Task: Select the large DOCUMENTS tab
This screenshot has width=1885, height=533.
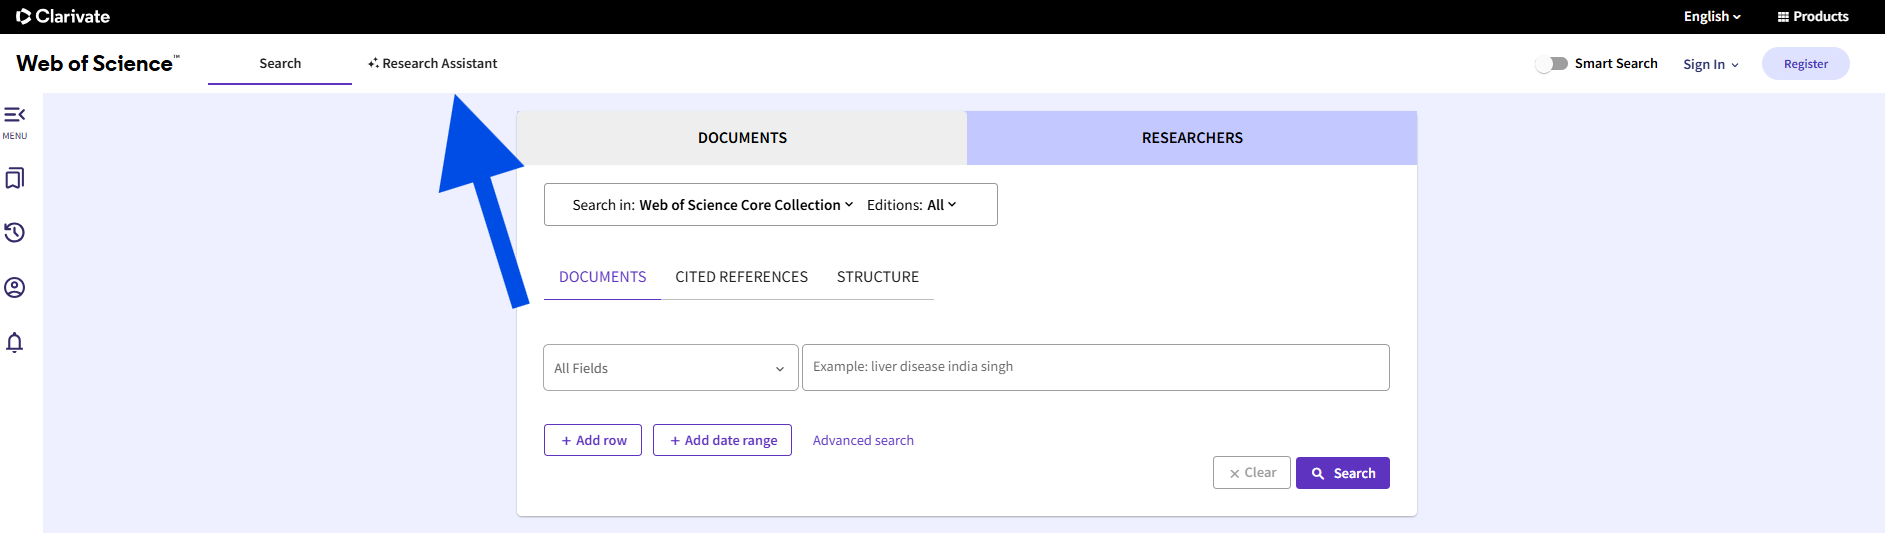Action: click(x=742, y=138)
